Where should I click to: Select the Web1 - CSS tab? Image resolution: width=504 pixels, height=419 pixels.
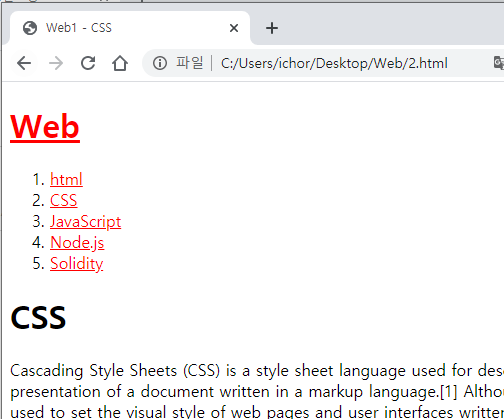(x=130, y=28)
